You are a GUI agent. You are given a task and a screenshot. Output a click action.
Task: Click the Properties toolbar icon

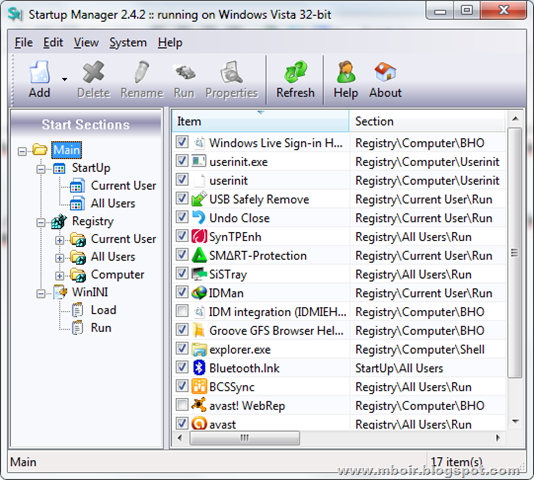click(231, 72)
